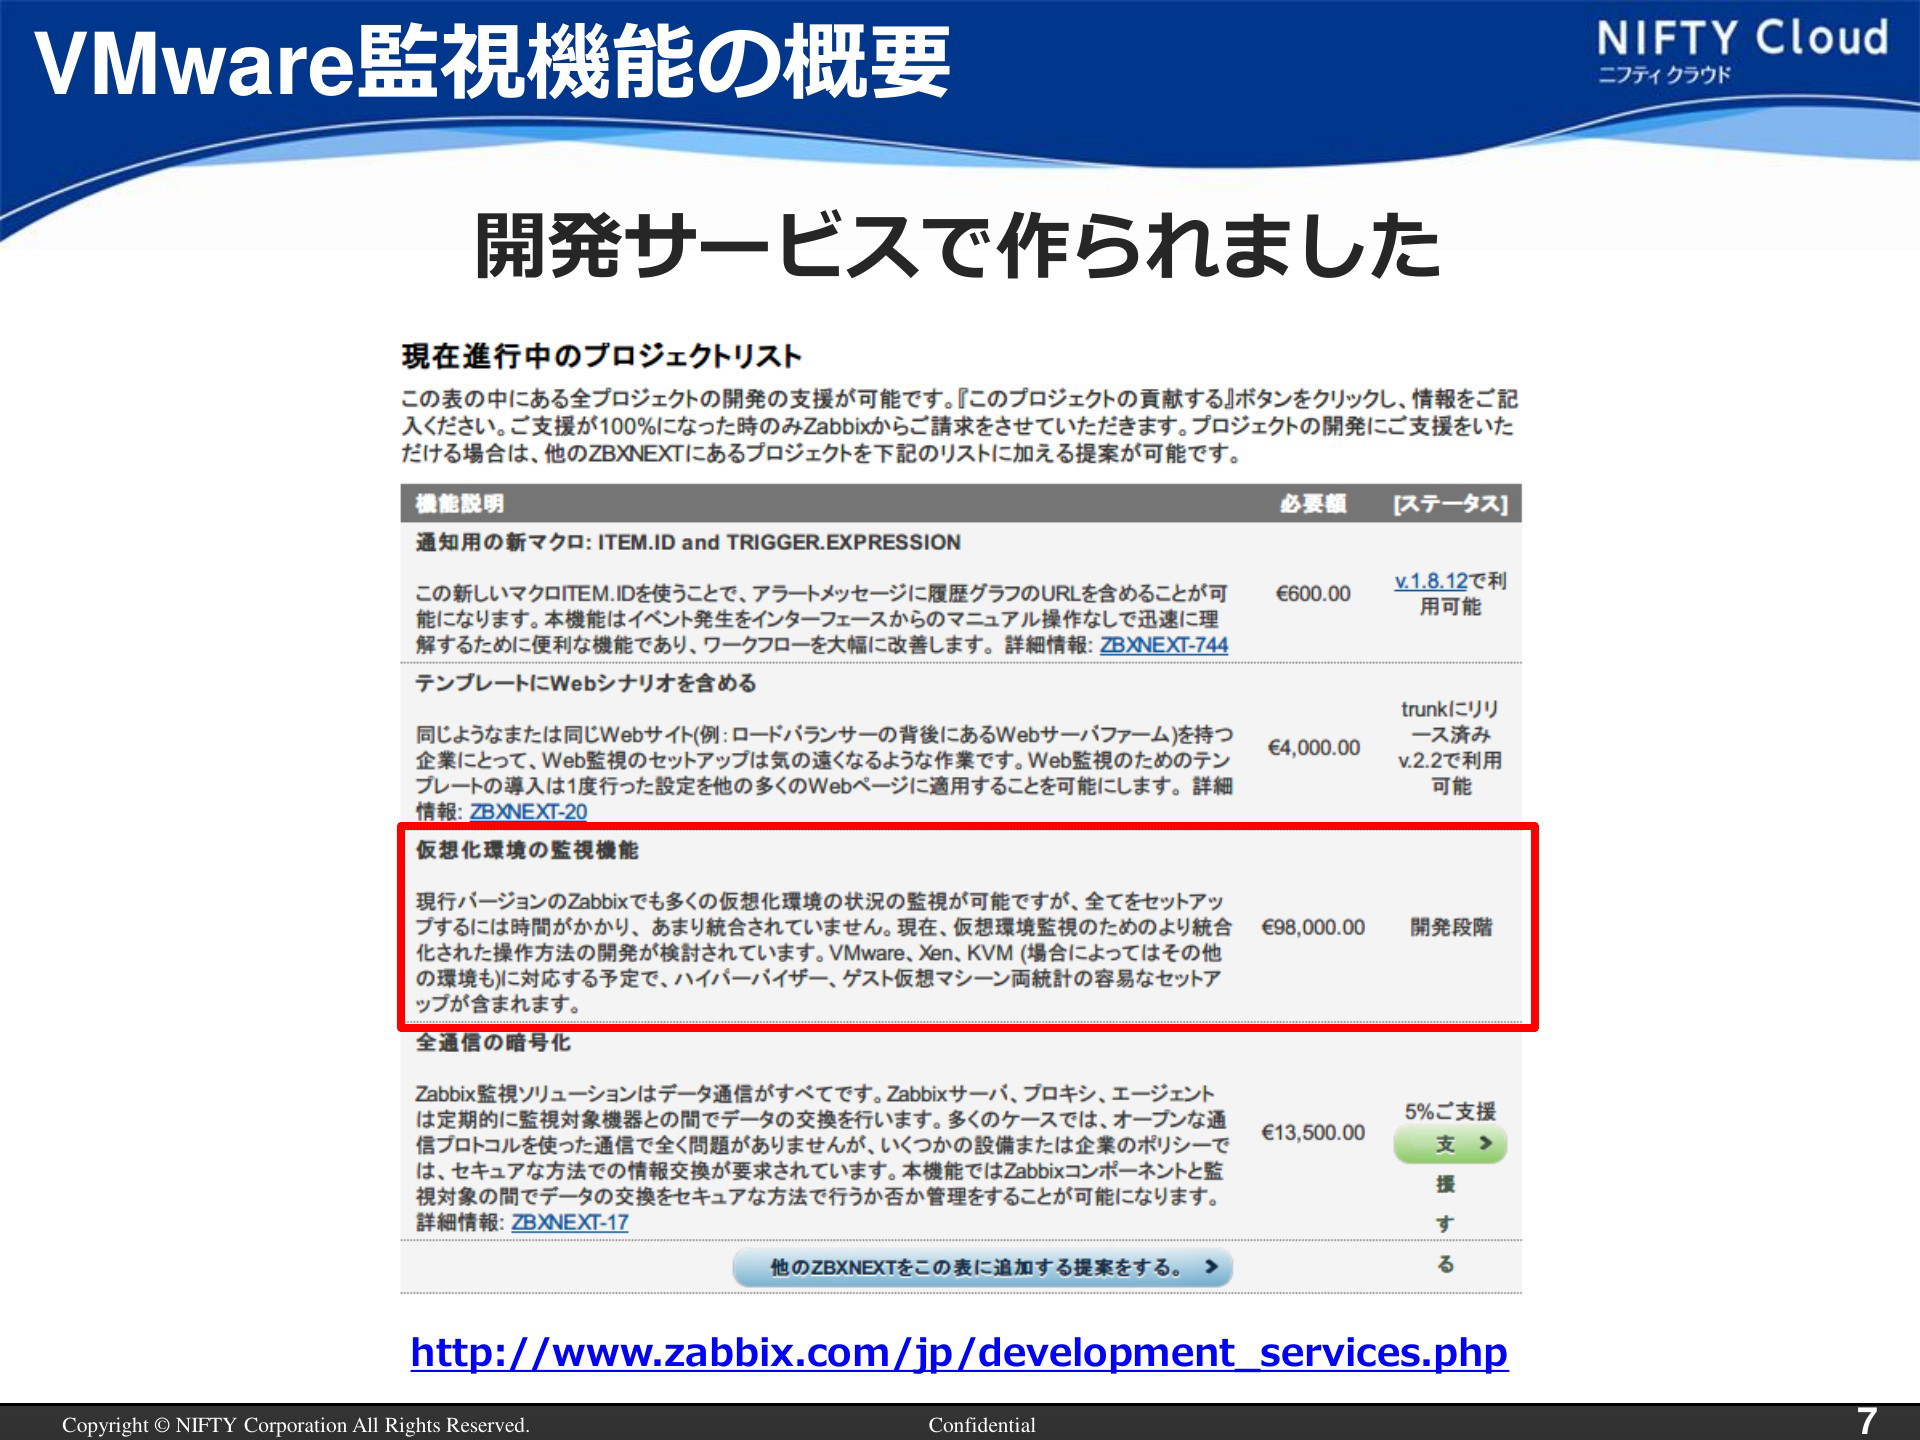Click the 他のZBXNEXTをこの表に追加する提案 button
This screenshot has width=1920, height=1440.
pyautogui.click(x=982, y=1267)
